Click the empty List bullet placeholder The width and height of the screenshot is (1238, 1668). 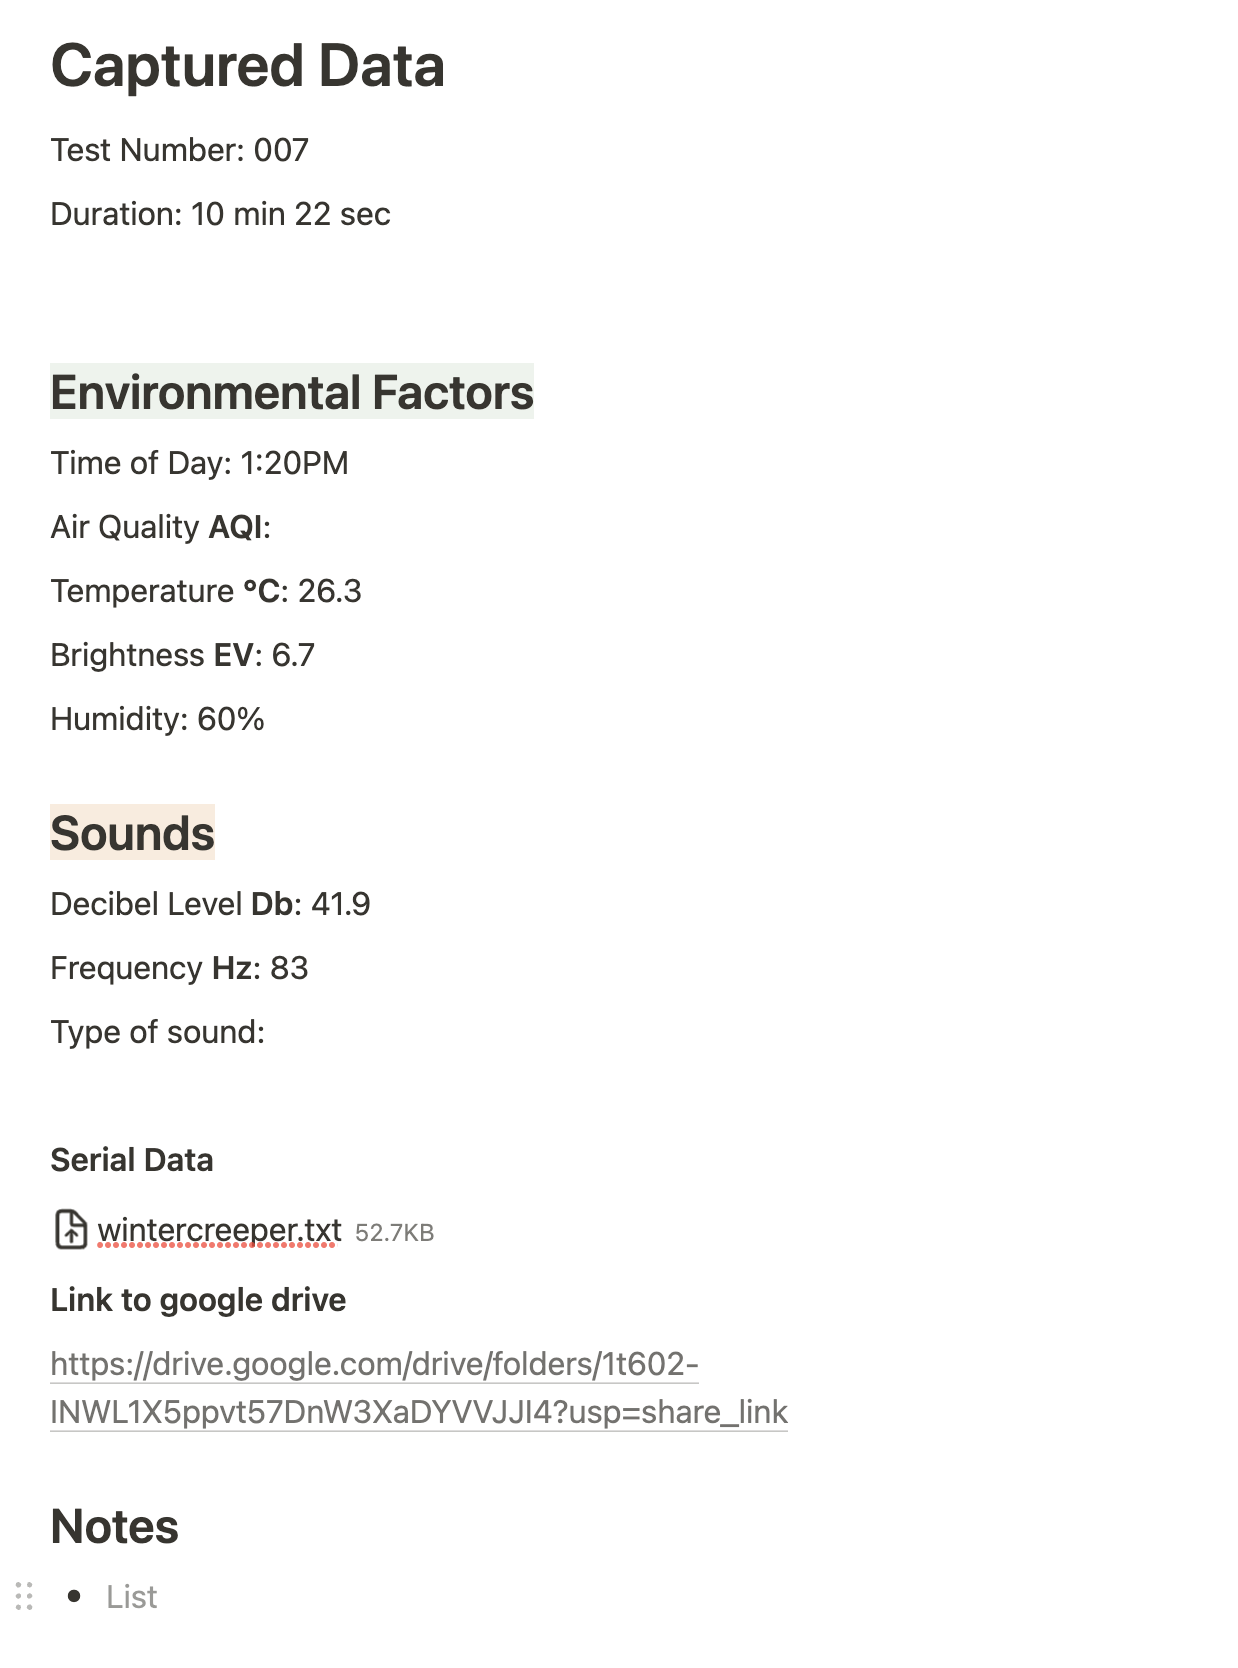tap(132, 1597)
